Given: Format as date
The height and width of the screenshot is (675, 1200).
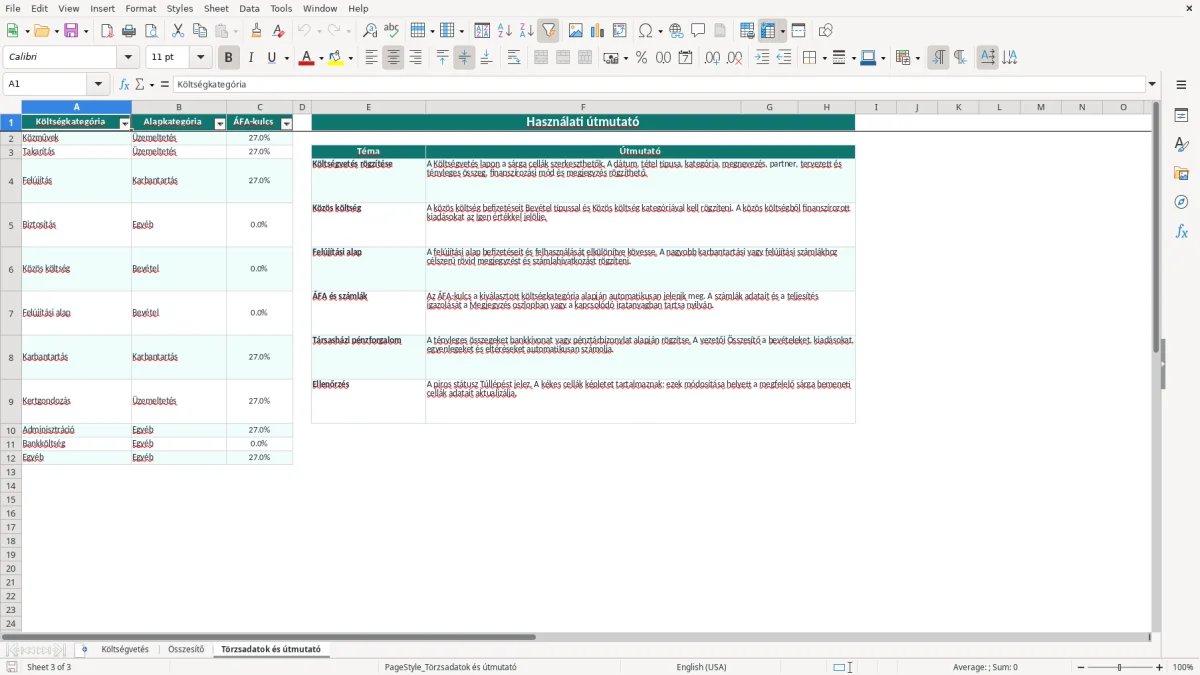Looking at the screenshot, I should [686, 58].
